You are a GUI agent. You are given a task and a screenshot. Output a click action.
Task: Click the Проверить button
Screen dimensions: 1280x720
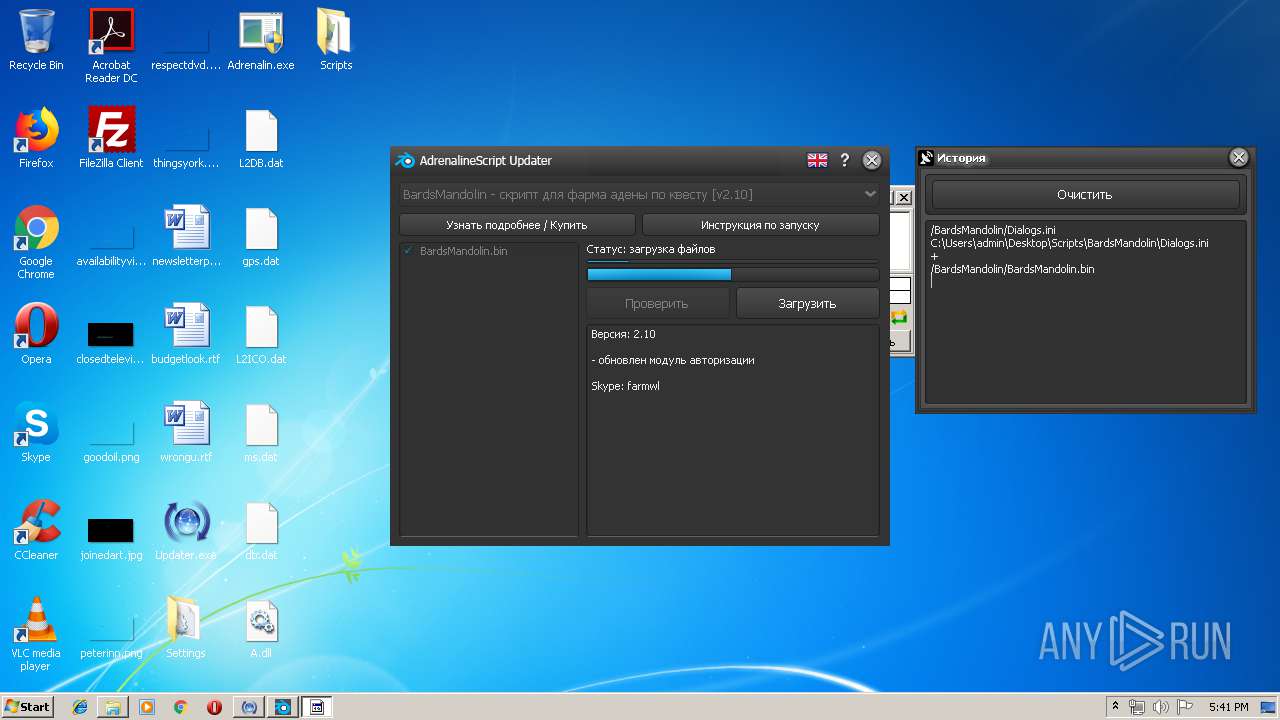point(657,303)
